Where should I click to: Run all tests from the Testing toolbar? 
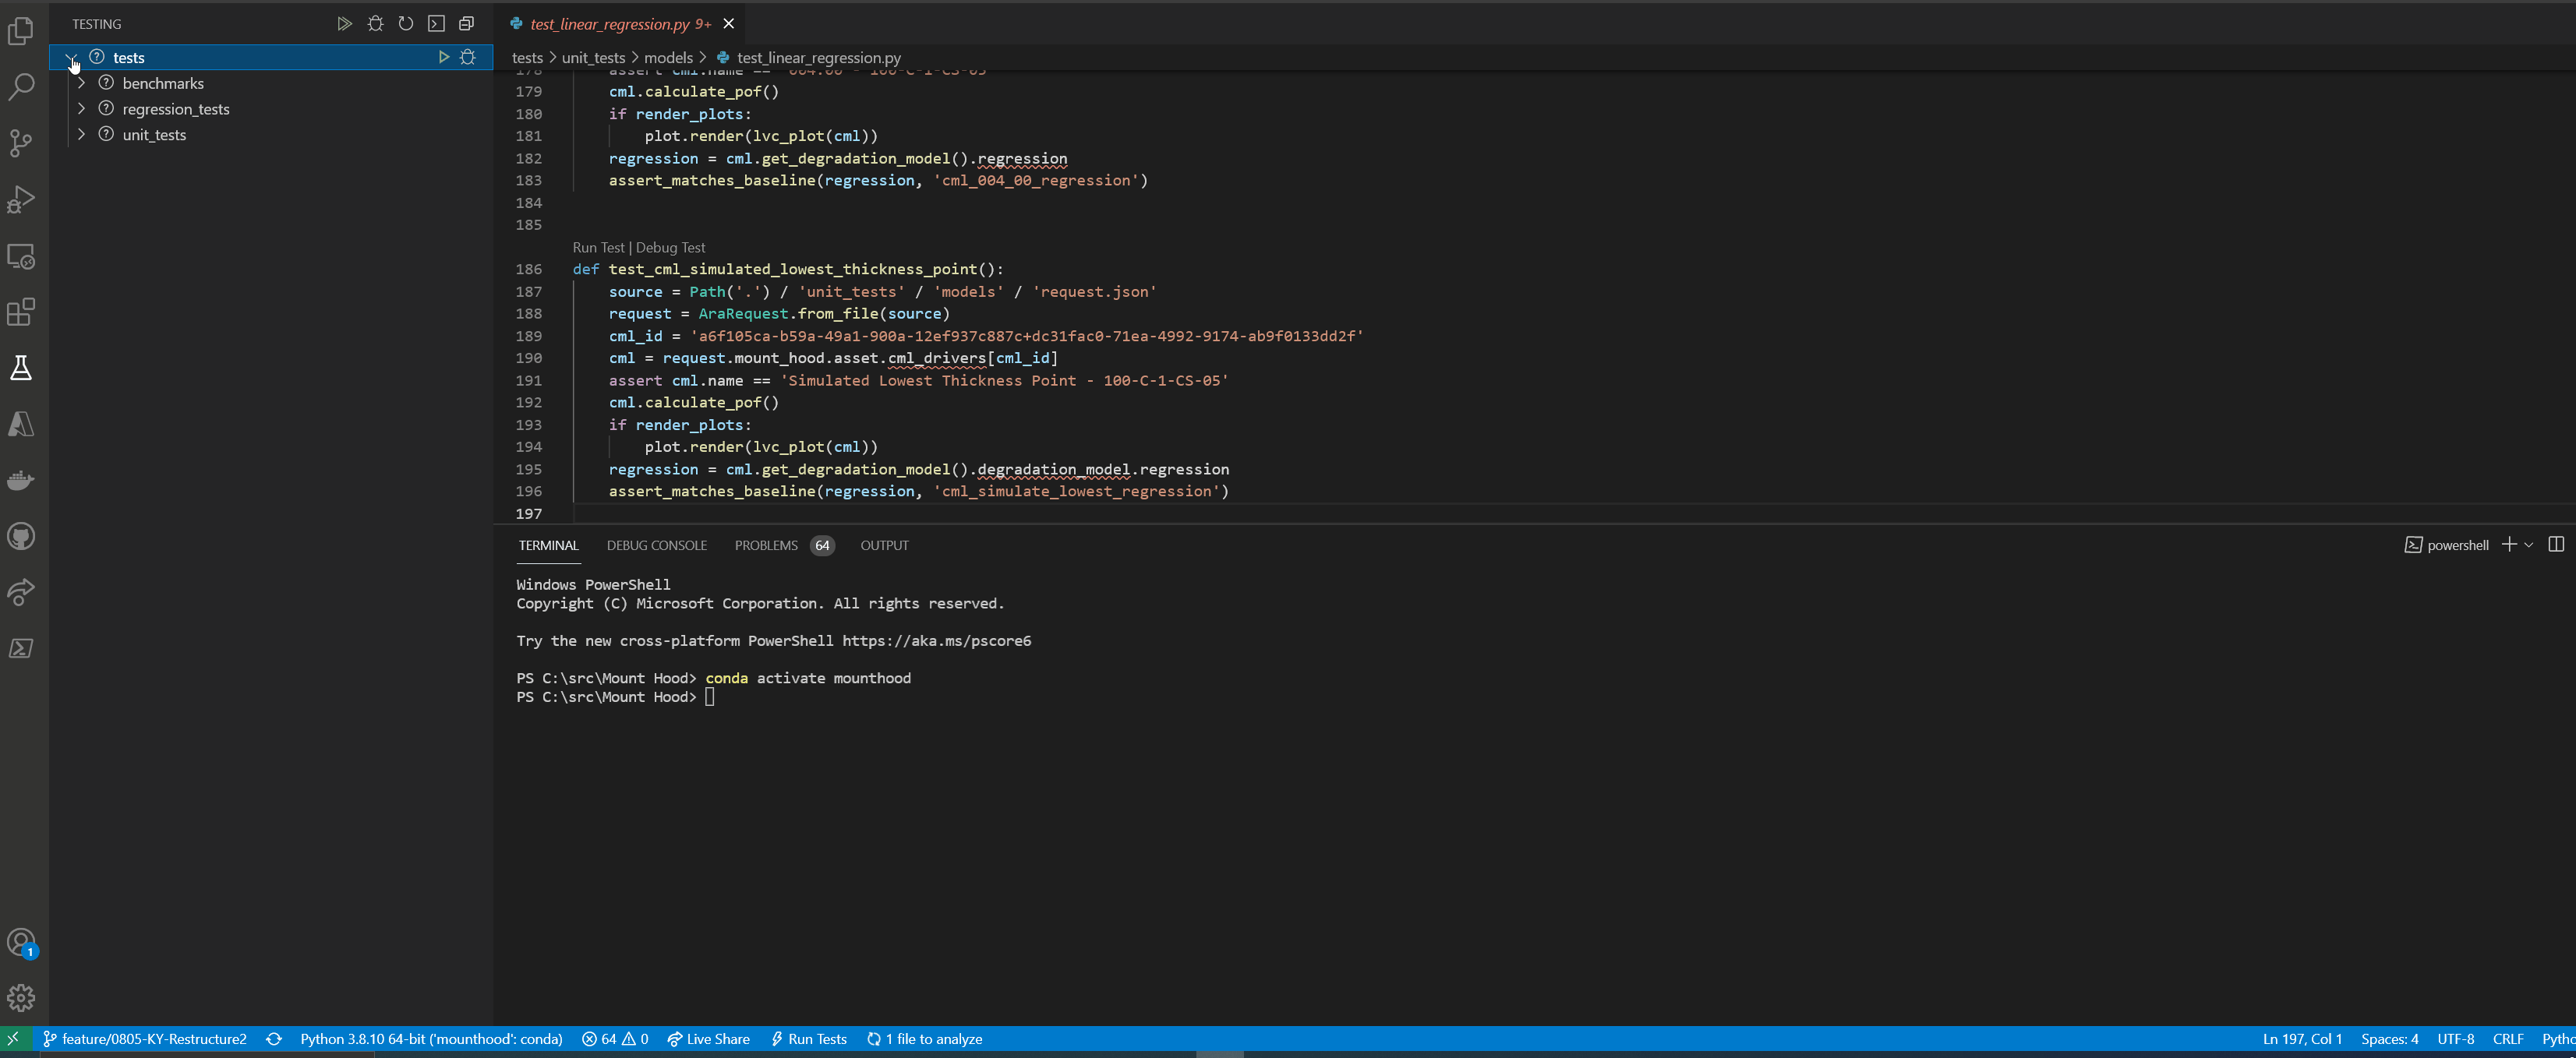click(x=344, y=23)
